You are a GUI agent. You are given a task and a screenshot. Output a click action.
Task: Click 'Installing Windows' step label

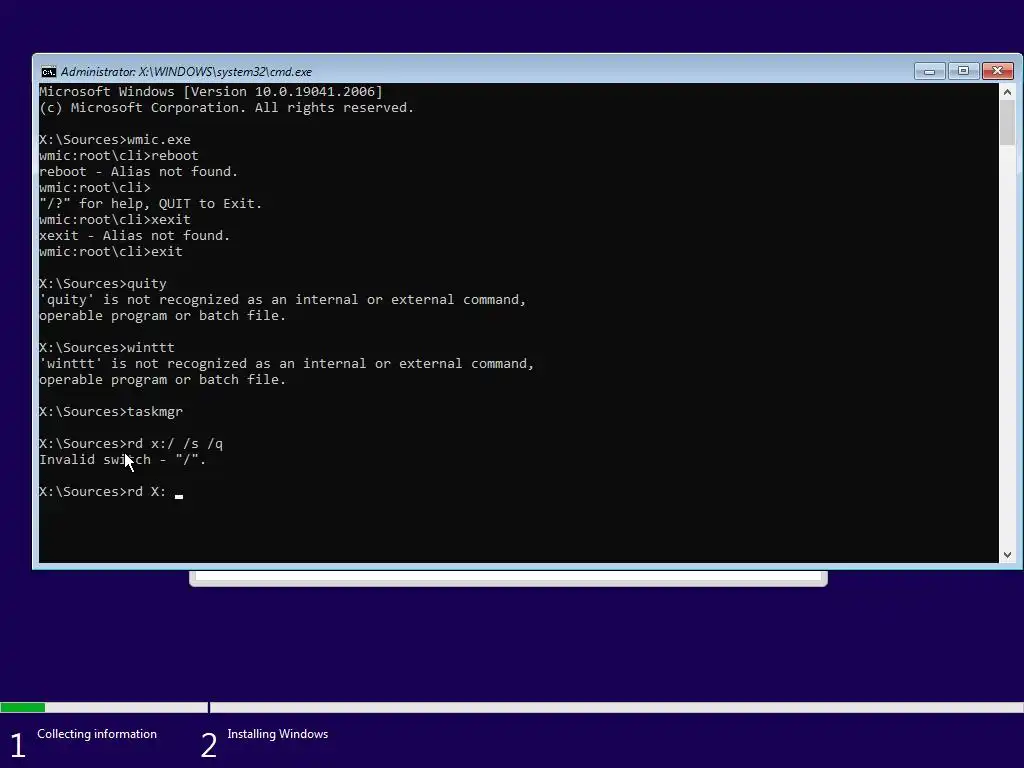(278, 734)
